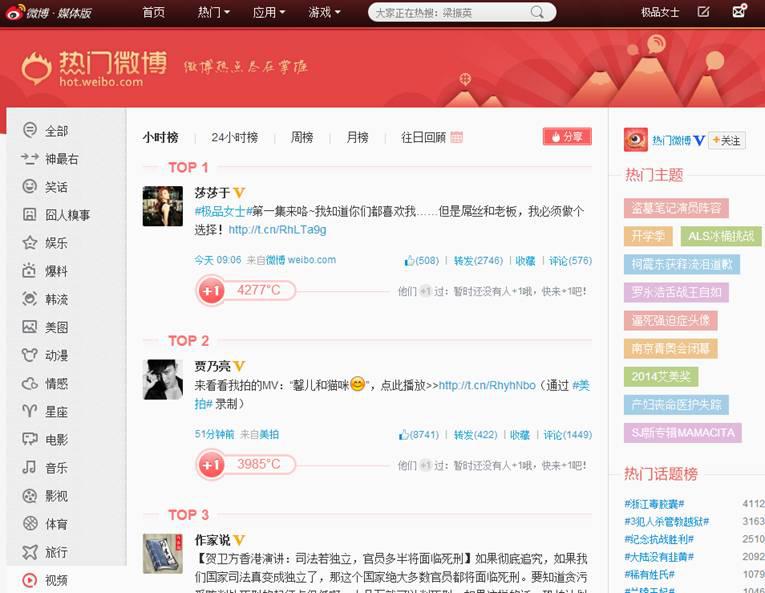This screenshot has height=593, width=765.
Task: Switch to the 24小时榜 tab
Action: (235, 138)
